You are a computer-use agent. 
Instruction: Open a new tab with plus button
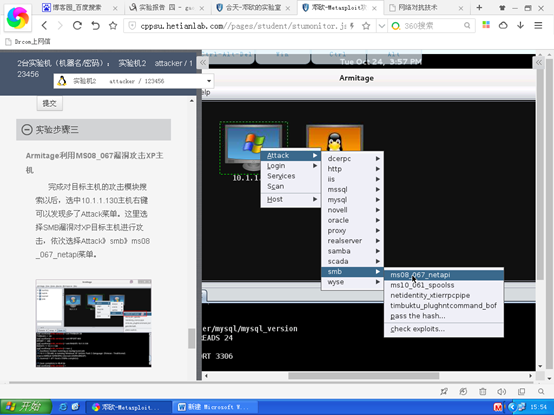point(479,7)
